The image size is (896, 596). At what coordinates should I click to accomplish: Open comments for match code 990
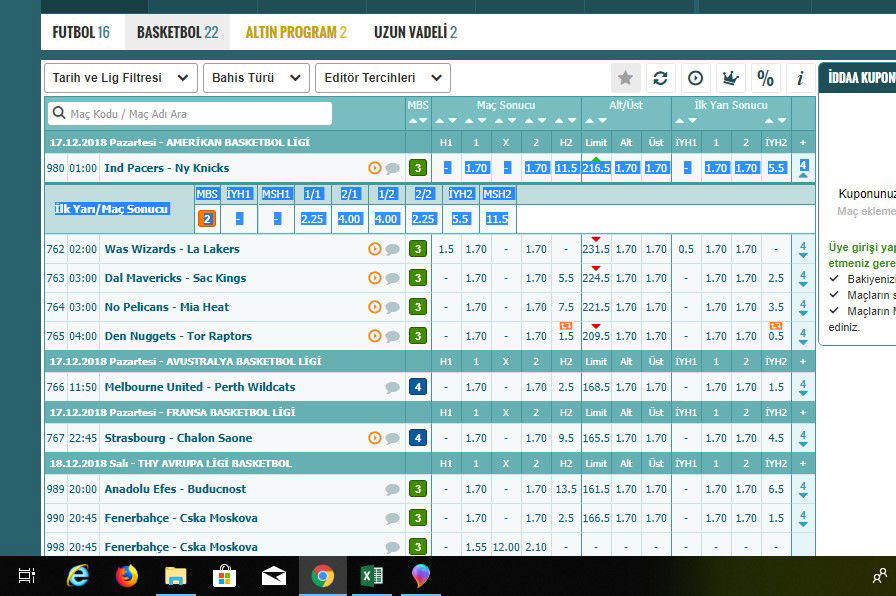[392, 518]
